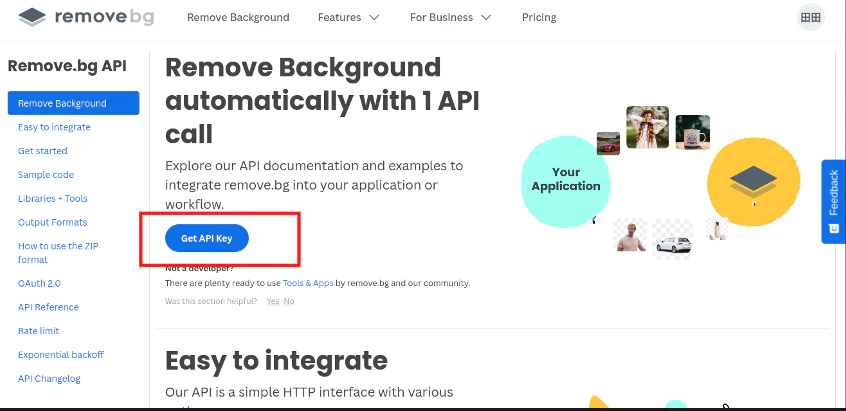Open API Changelog sidebar link
The width and height of the screenshot is (846, 411).
(x=49, y=379)
